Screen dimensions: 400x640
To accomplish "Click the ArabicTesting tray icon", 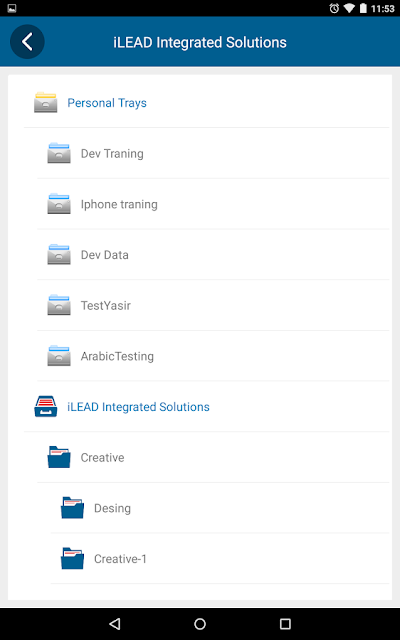I will [59, 356].
